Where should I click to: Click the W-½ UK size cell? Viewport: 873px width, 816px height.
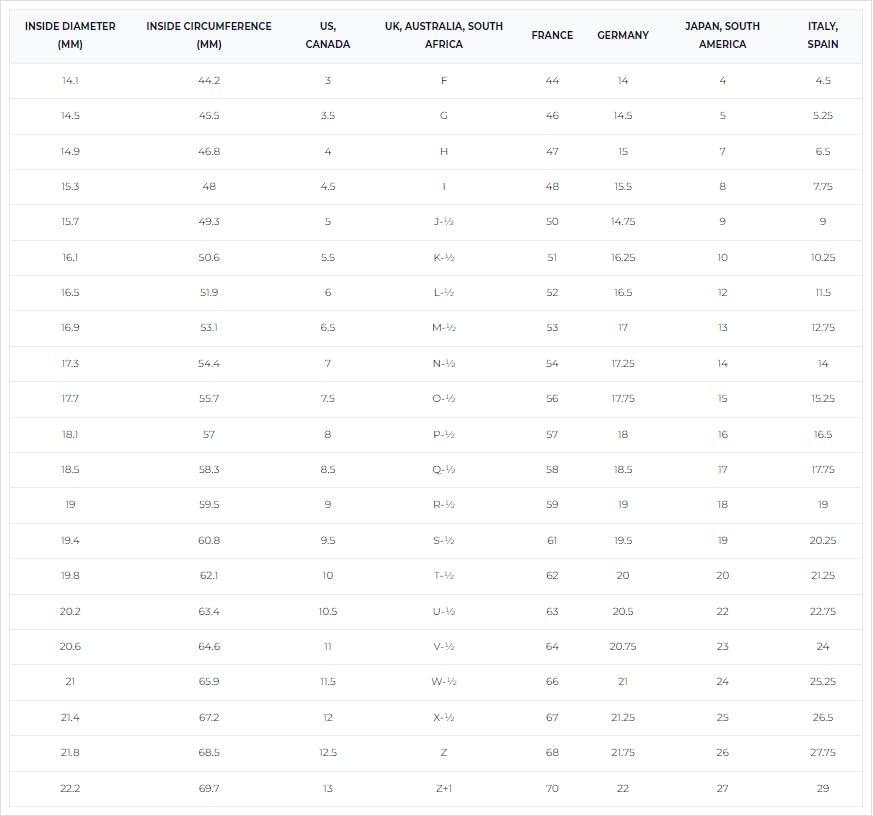[x=444, y=682]
